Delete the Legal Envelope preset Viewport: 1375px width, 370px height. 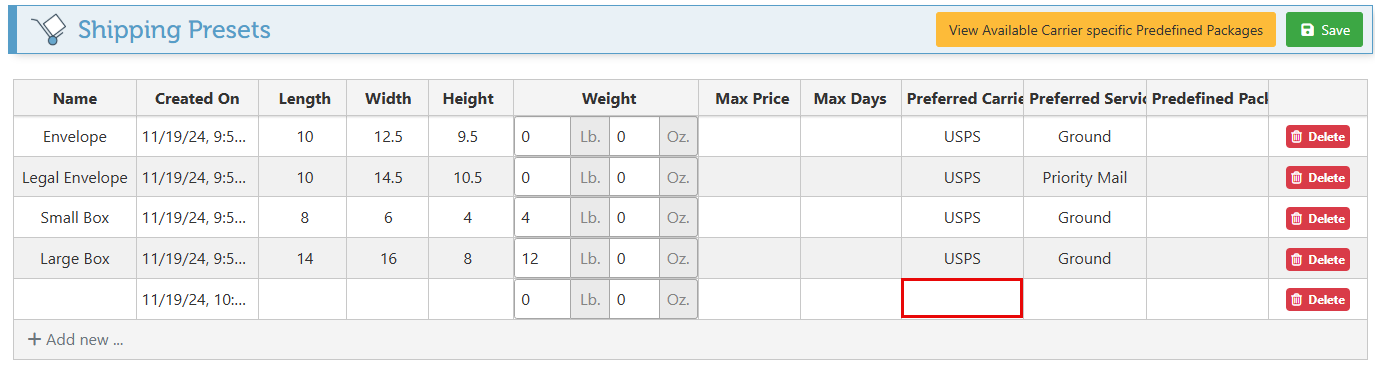(x=1318, y=178)
